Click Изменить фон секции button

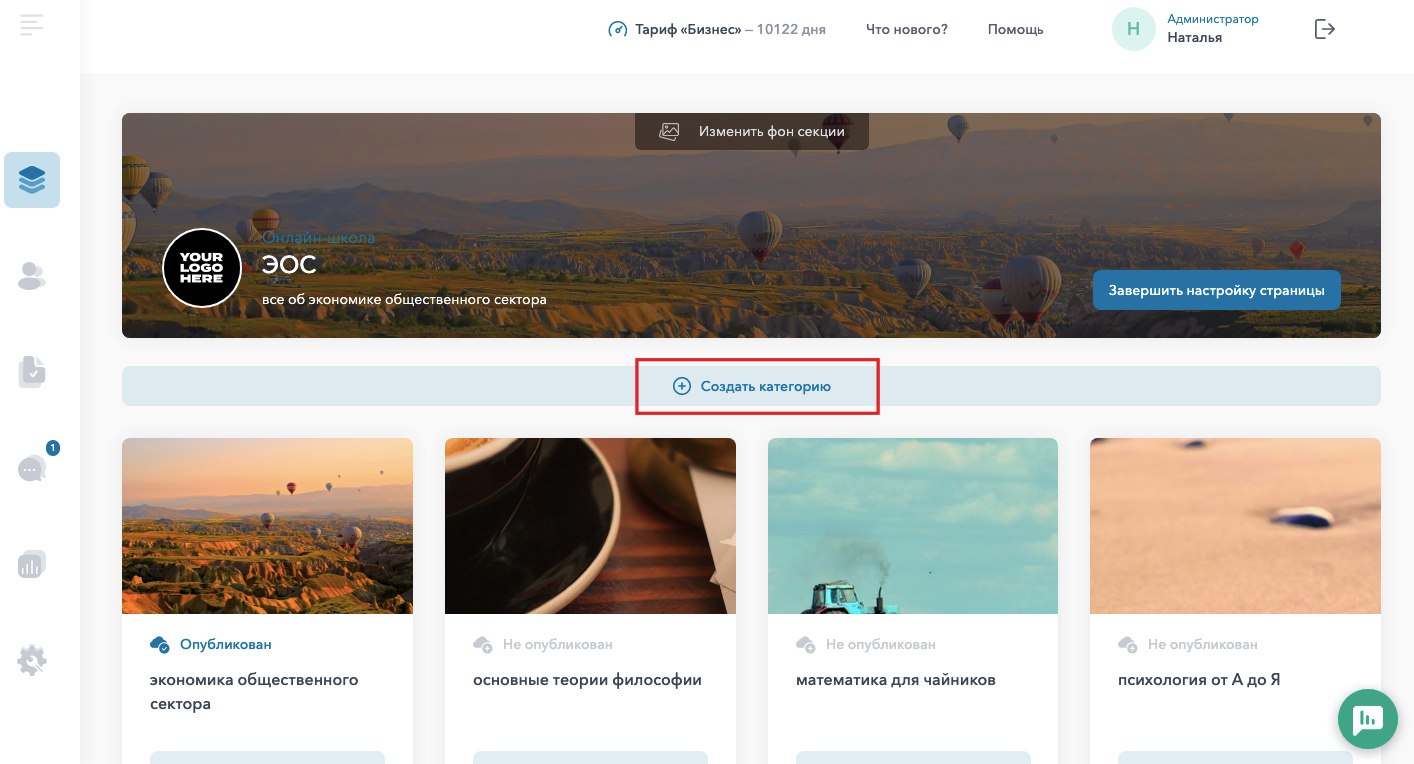click(x=752, y=131)
